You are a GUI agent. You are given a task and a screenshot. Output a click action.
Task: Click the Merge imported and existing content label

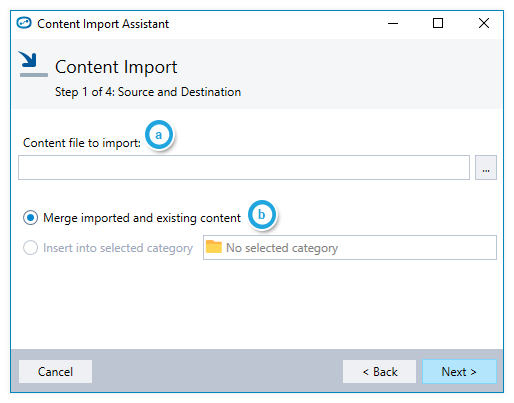coord(142,218)
